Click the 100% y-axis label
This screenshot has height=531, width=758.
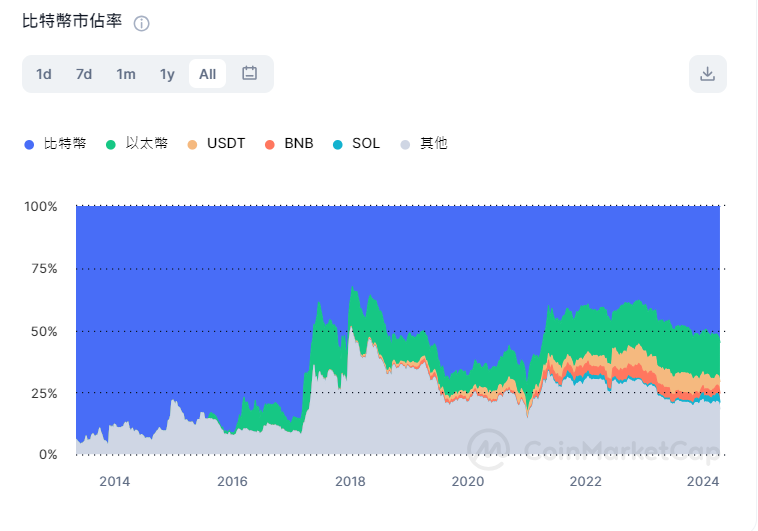41,206
